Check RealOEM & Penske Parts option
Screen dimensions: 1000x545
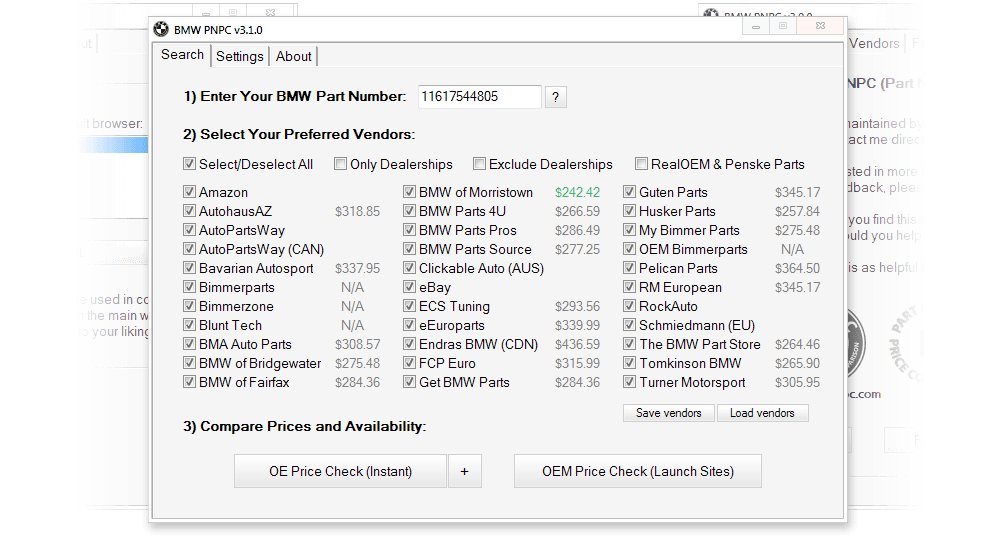[x=641, y=164]
